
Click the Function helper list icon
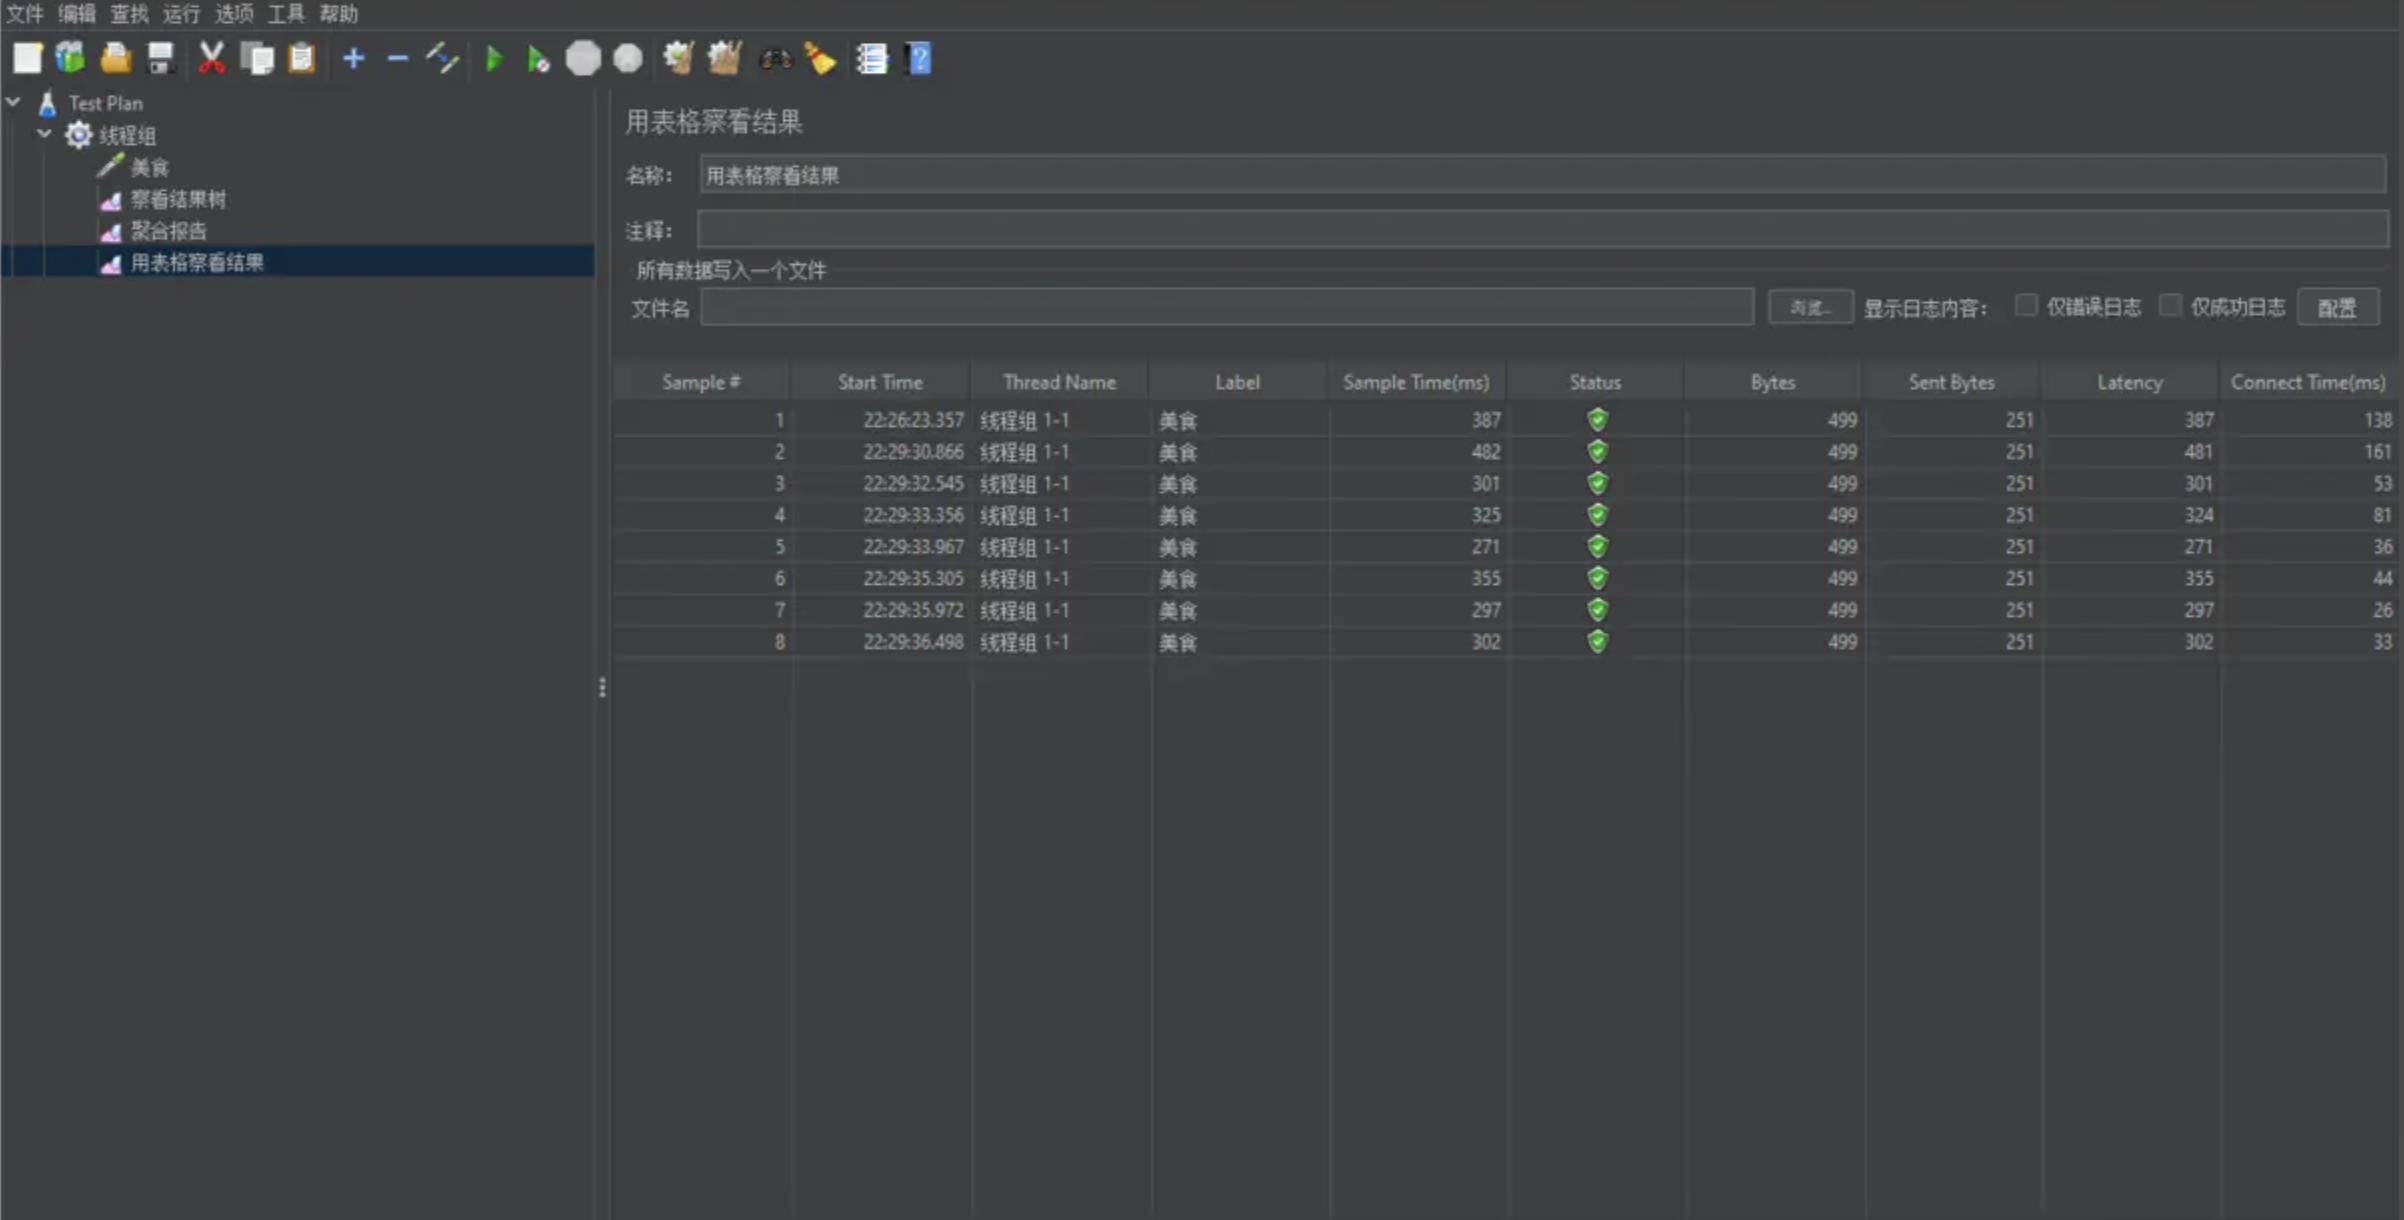[x=871, y=59]
